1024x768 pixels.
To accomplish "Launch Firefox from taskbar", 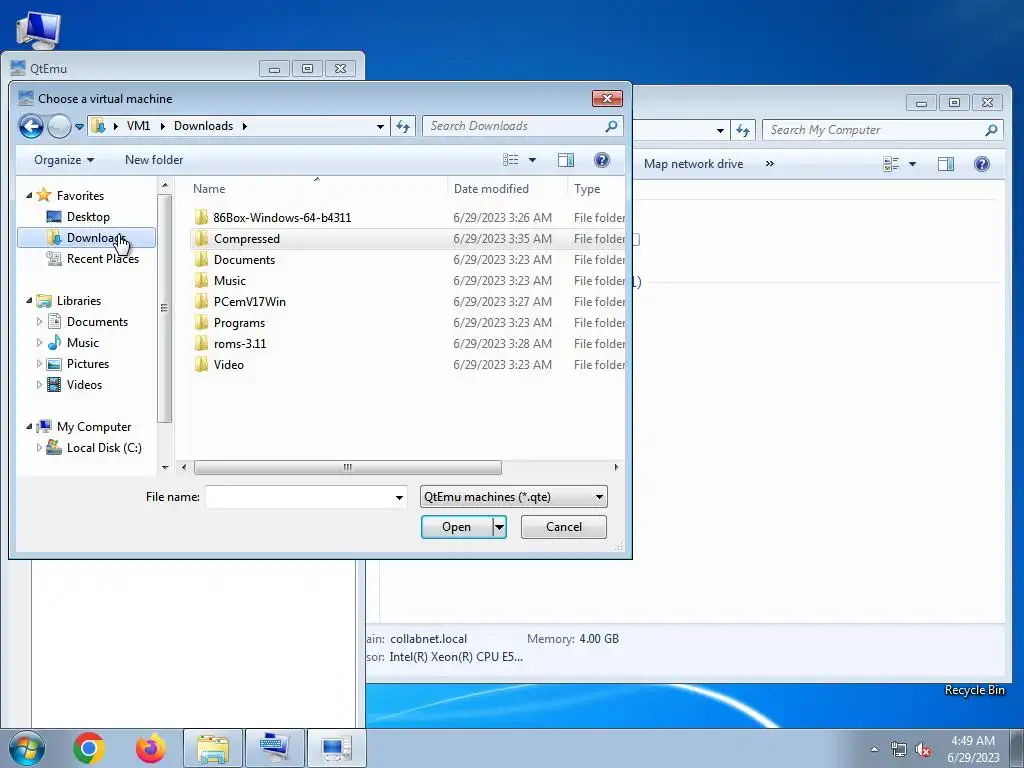I will (150, 748).
